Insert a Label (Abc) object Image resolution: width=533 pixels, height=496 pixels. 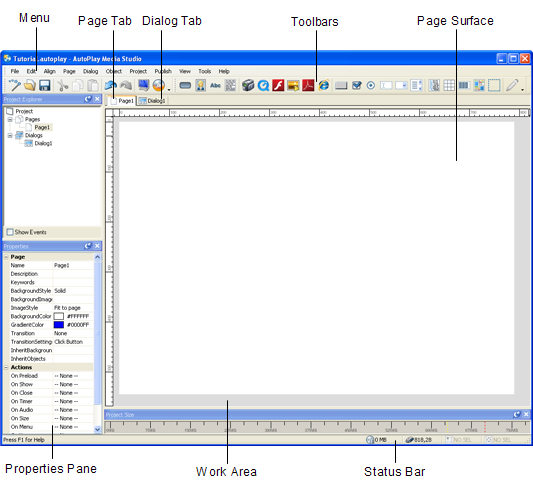point(215,85)
